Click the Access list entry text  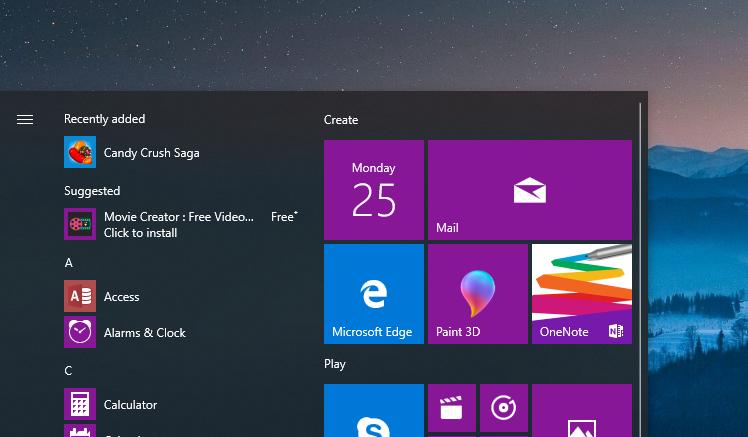pos(122,297)
